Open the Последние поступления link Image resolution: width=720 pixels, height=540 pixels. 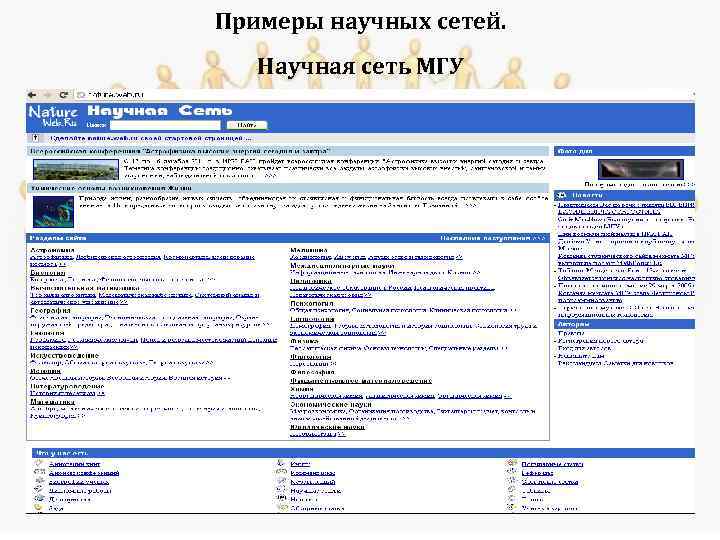[493, 238]
